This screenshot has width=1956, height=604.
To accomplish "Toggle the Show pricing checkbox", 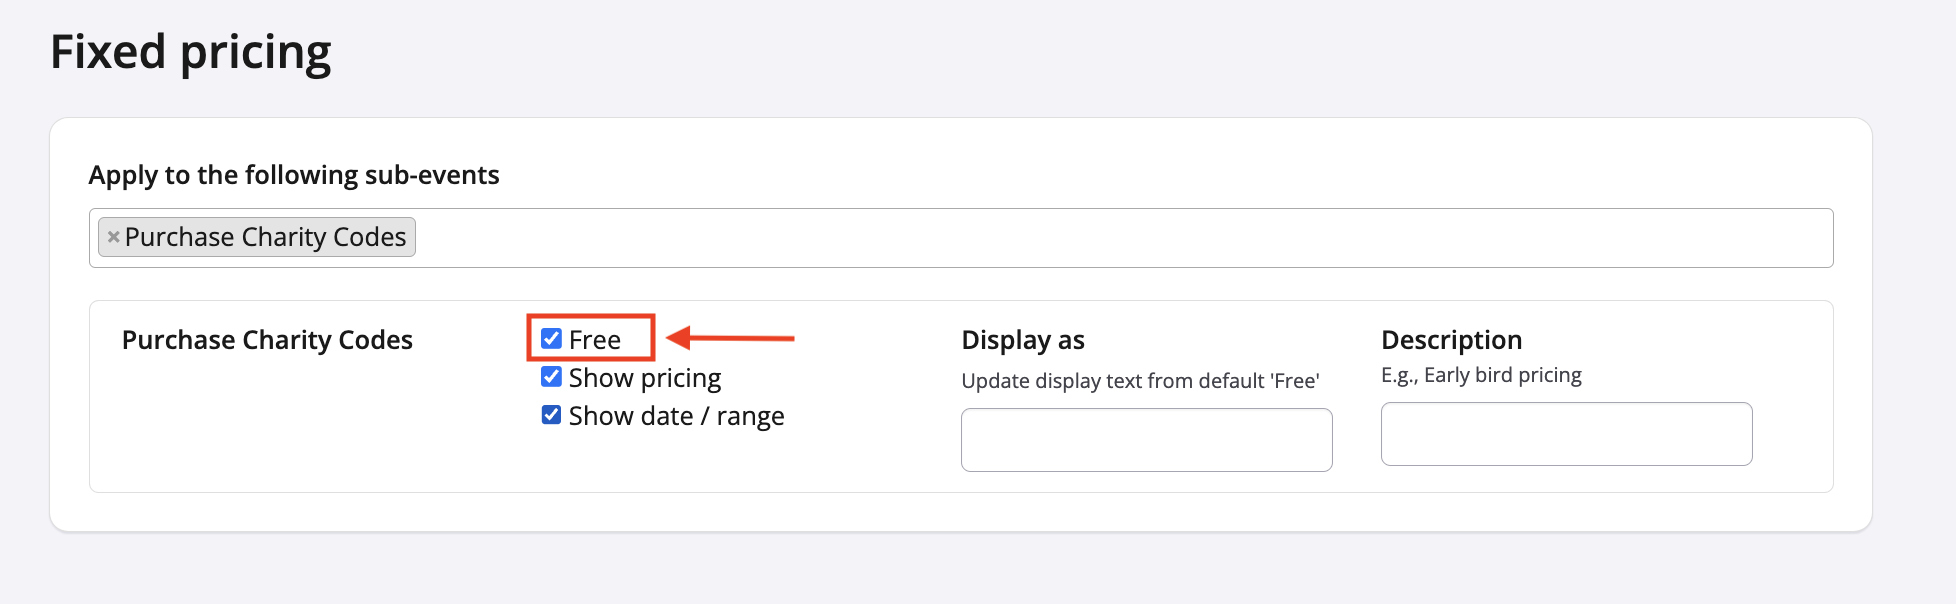I will click(551, 377).
